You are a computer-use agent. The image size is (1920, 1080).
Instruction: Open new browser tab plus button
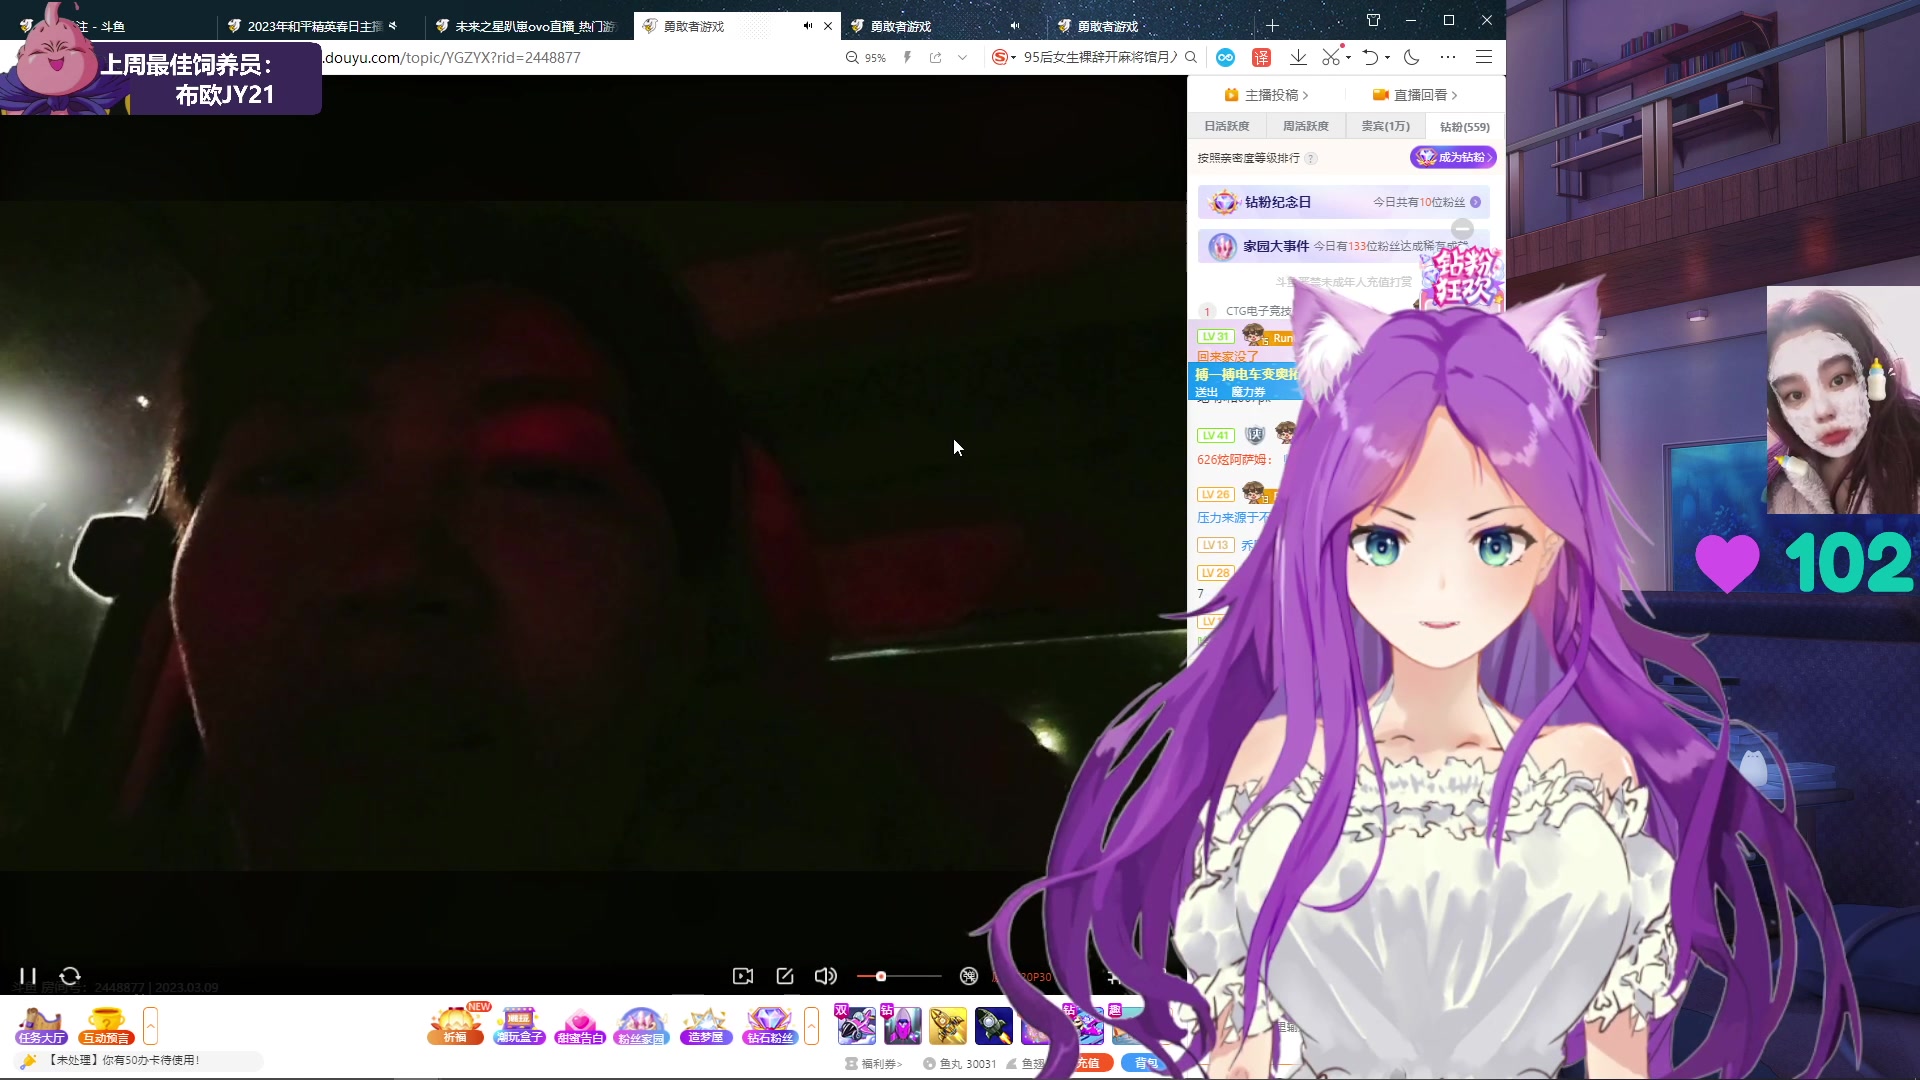tap(1272, 26)
